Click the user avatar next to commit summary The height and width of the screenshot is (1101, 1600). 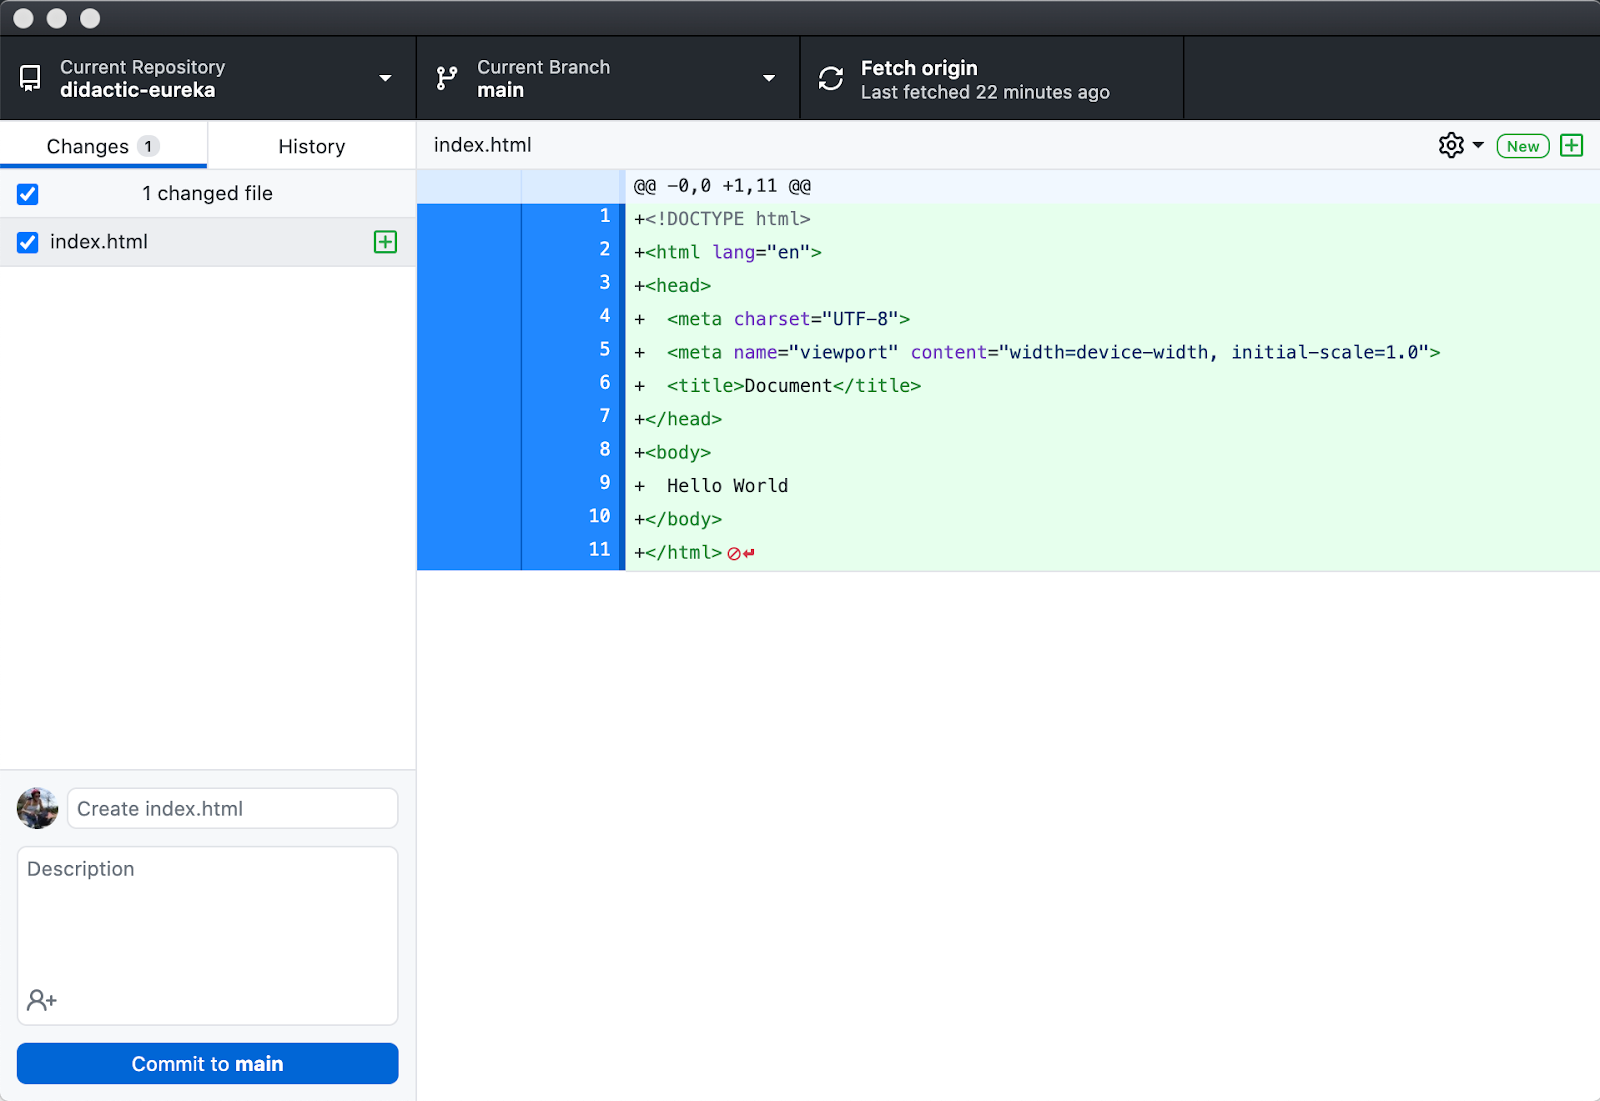coord(36,808)
